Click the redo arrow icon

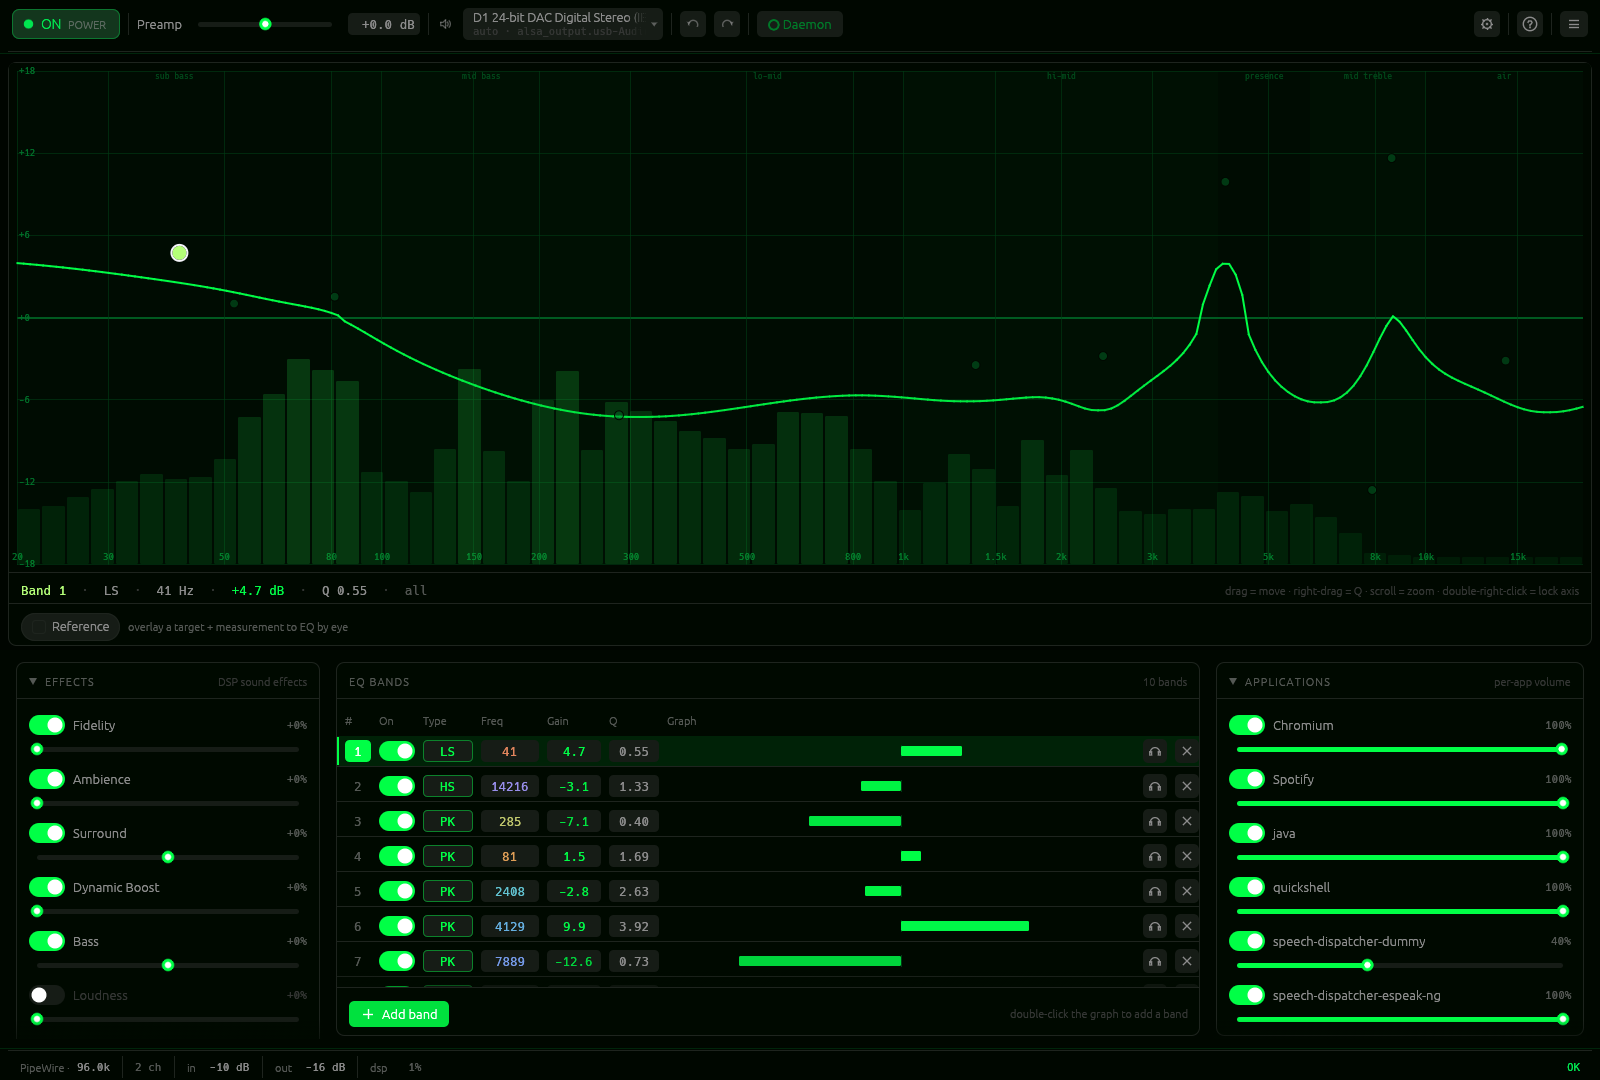click(727, 24)
